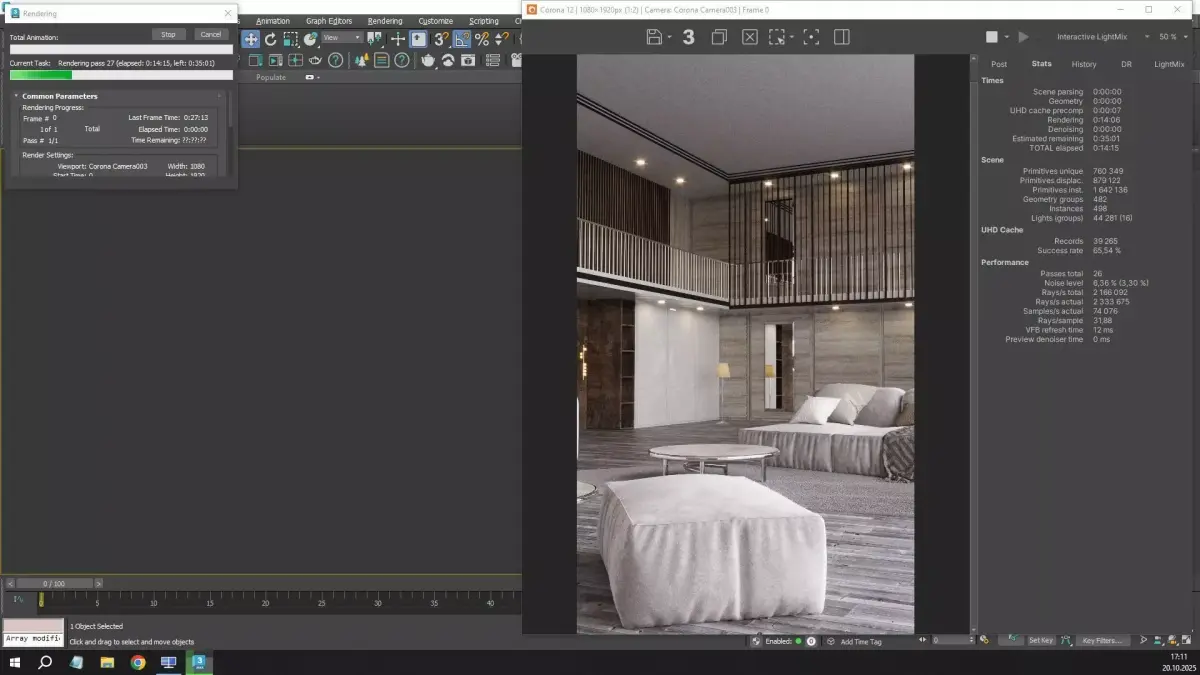
Task: Open Chrome from the taskbar
Action: pyautogui.click(x=138, y=662)
